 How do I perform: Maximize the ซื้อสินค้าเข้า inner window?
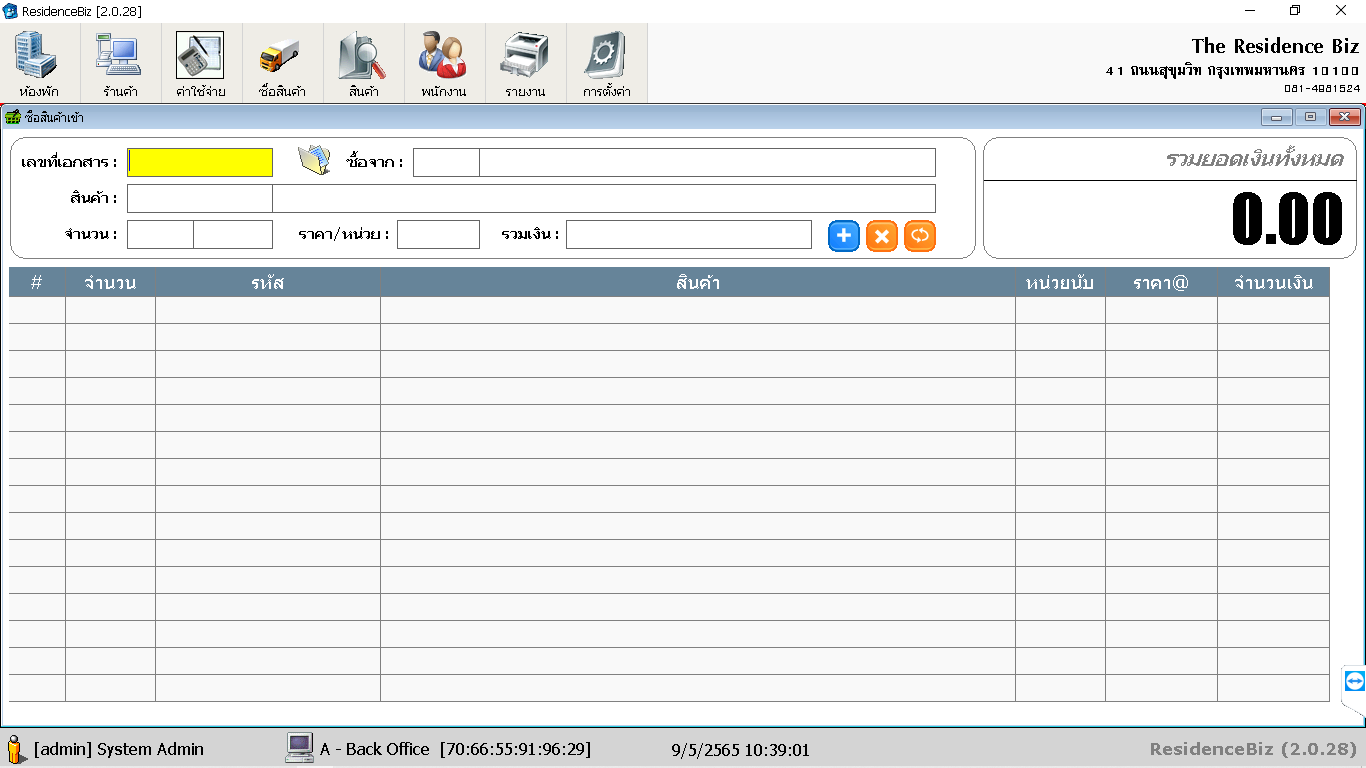1310,117
